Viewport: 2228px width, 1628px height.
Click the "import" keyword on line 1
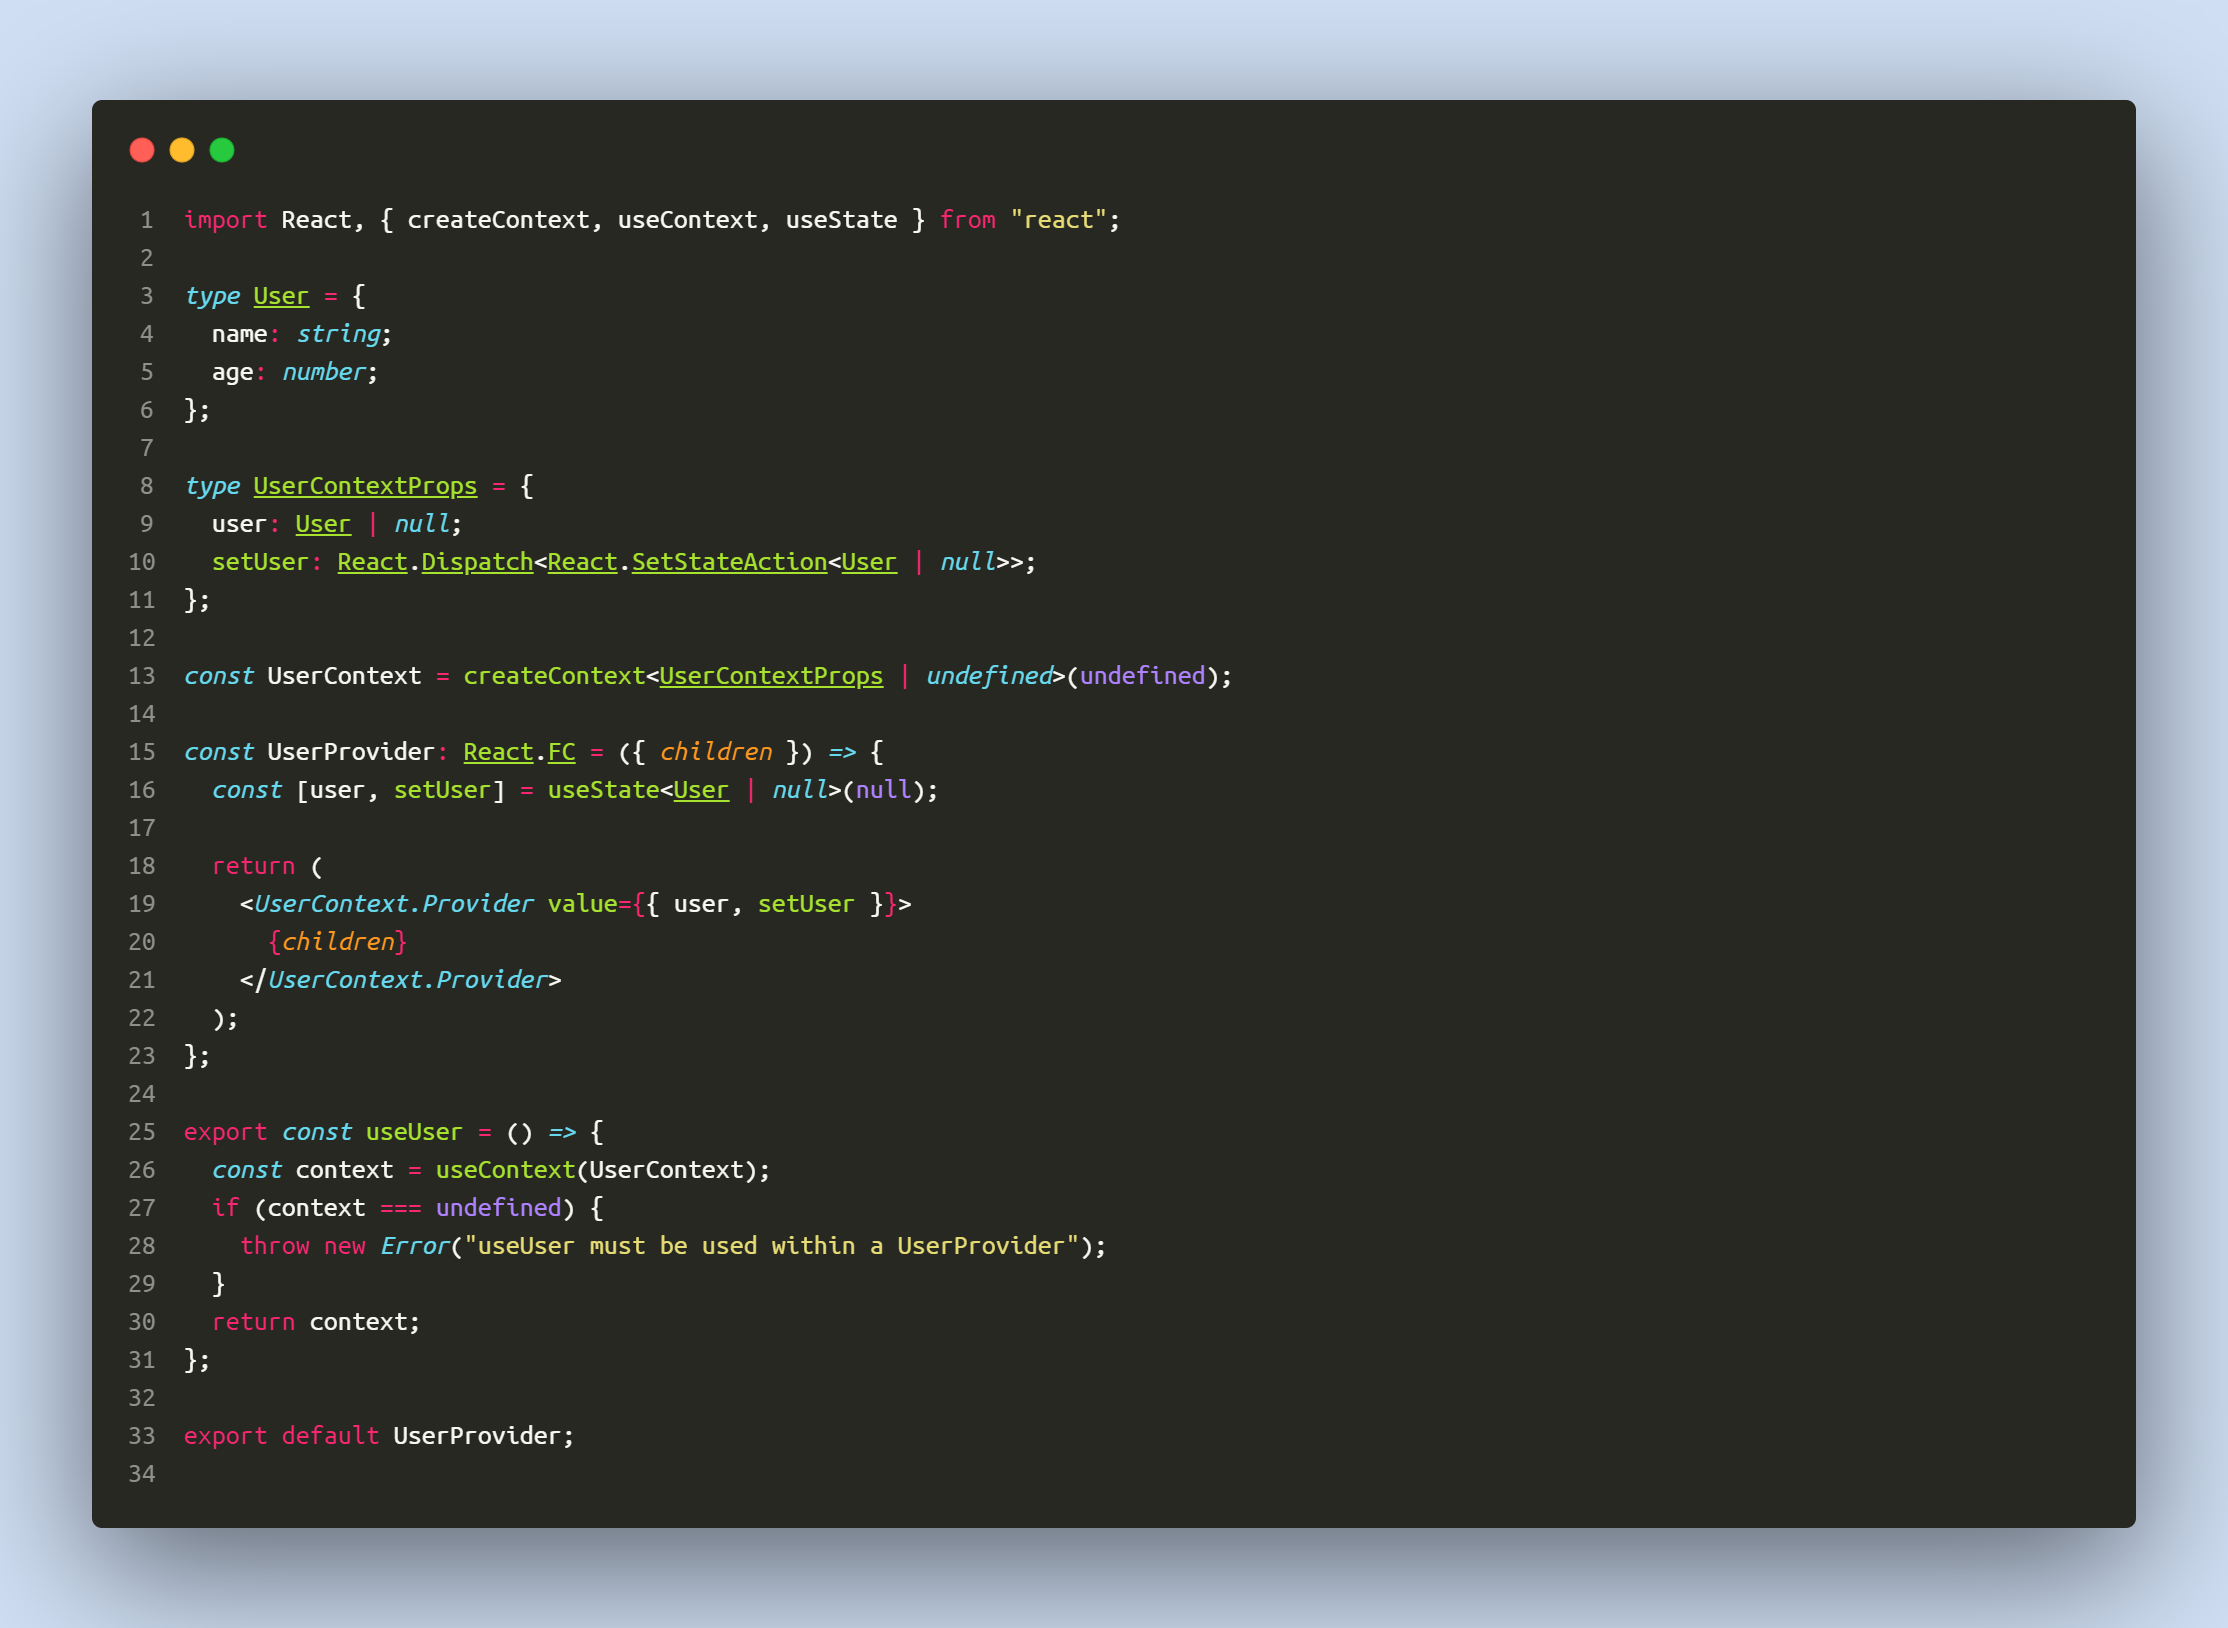point(225,220)
